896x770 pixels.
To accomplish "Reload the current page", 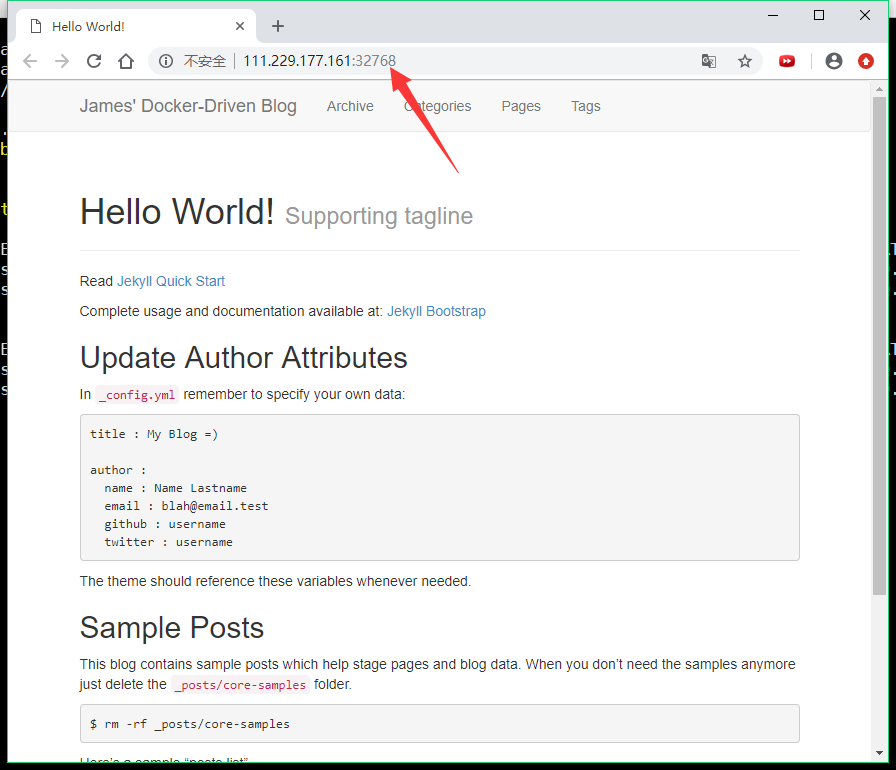I will (x=94, y=61).
